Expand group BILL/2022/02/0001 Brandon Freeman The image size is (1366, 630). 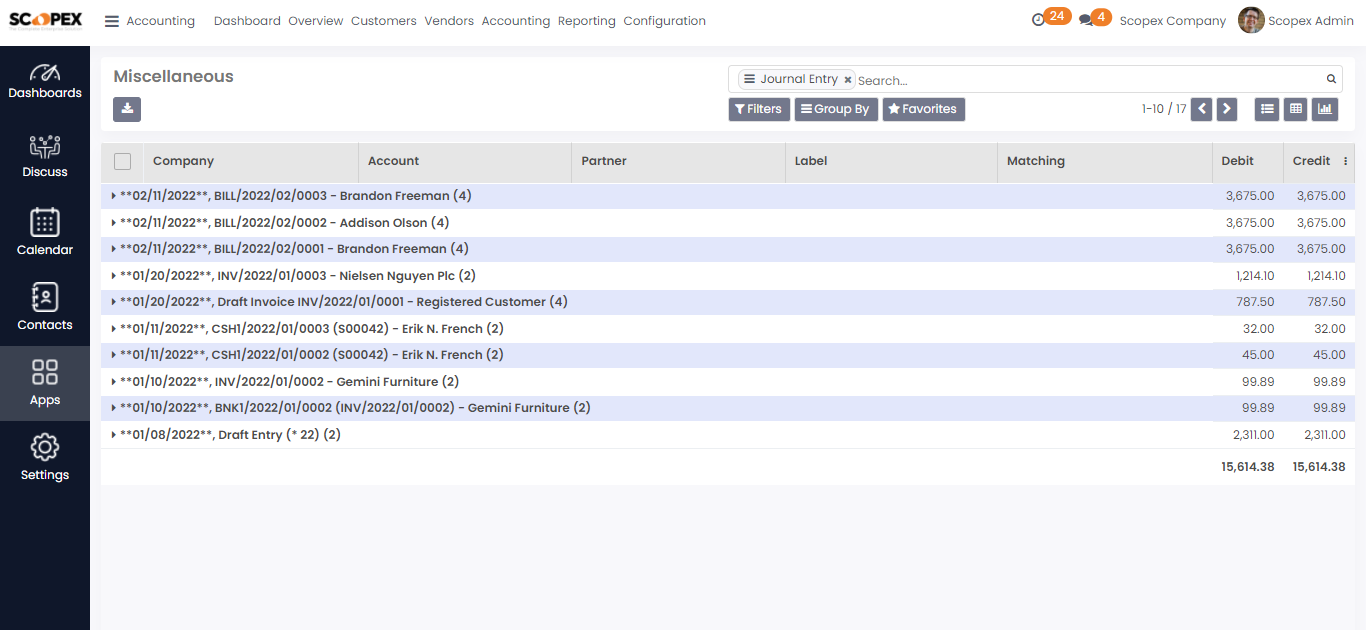pyautogui.click(x=290, y=249)
